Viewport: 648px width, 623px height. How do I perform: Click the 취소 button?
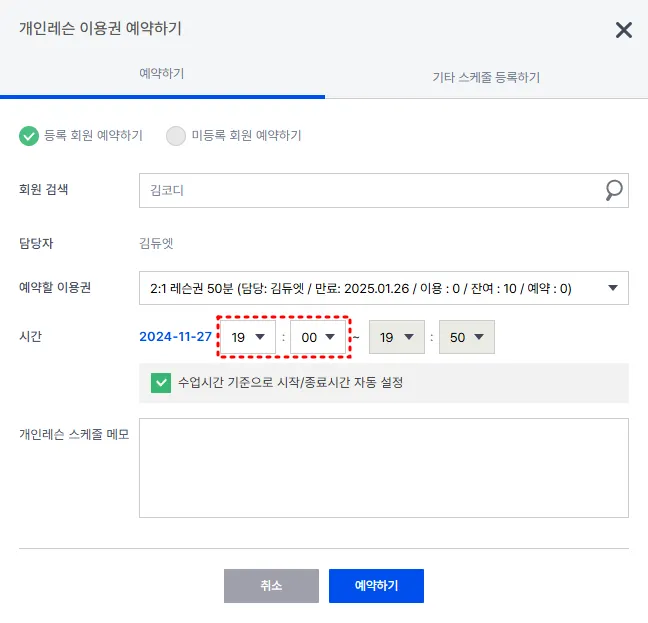(x=271, y=586)
